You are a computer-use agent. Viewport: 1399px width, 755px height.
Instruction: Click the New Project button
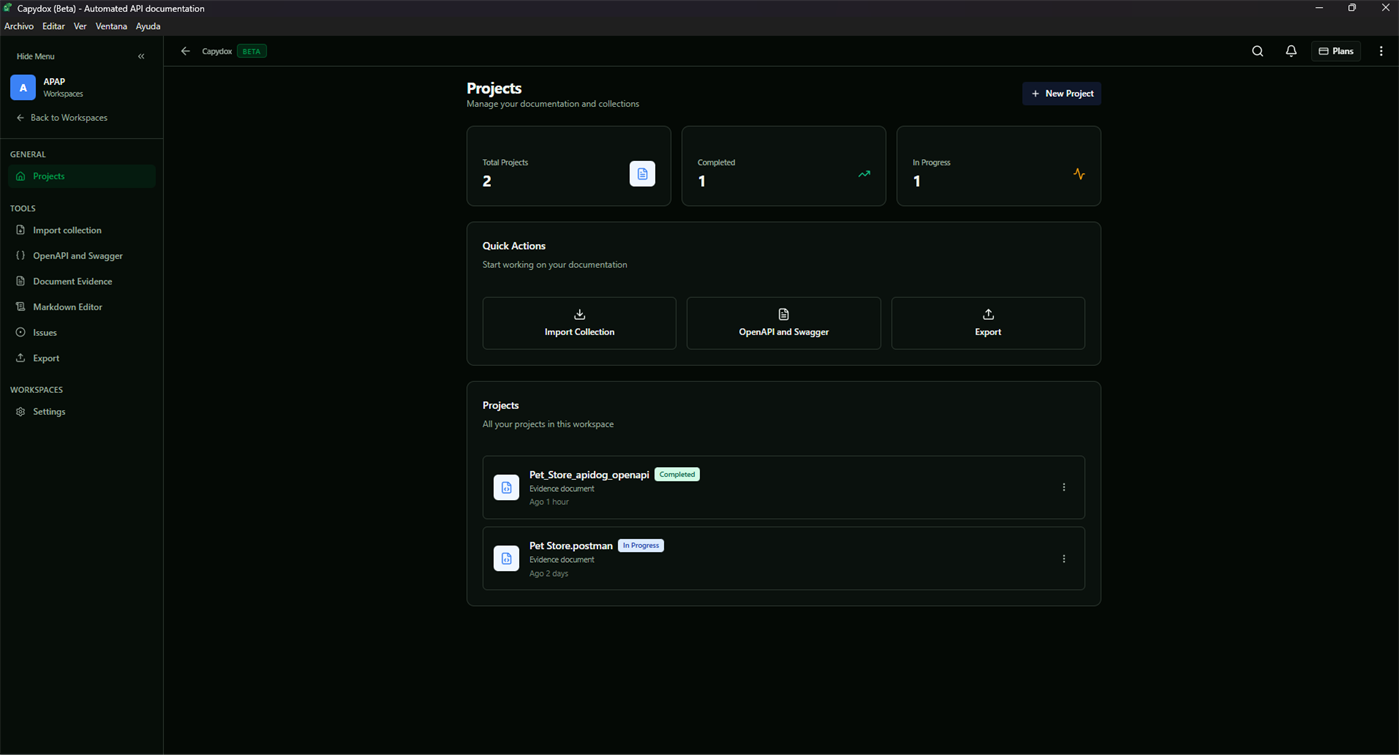[1061, 94]
